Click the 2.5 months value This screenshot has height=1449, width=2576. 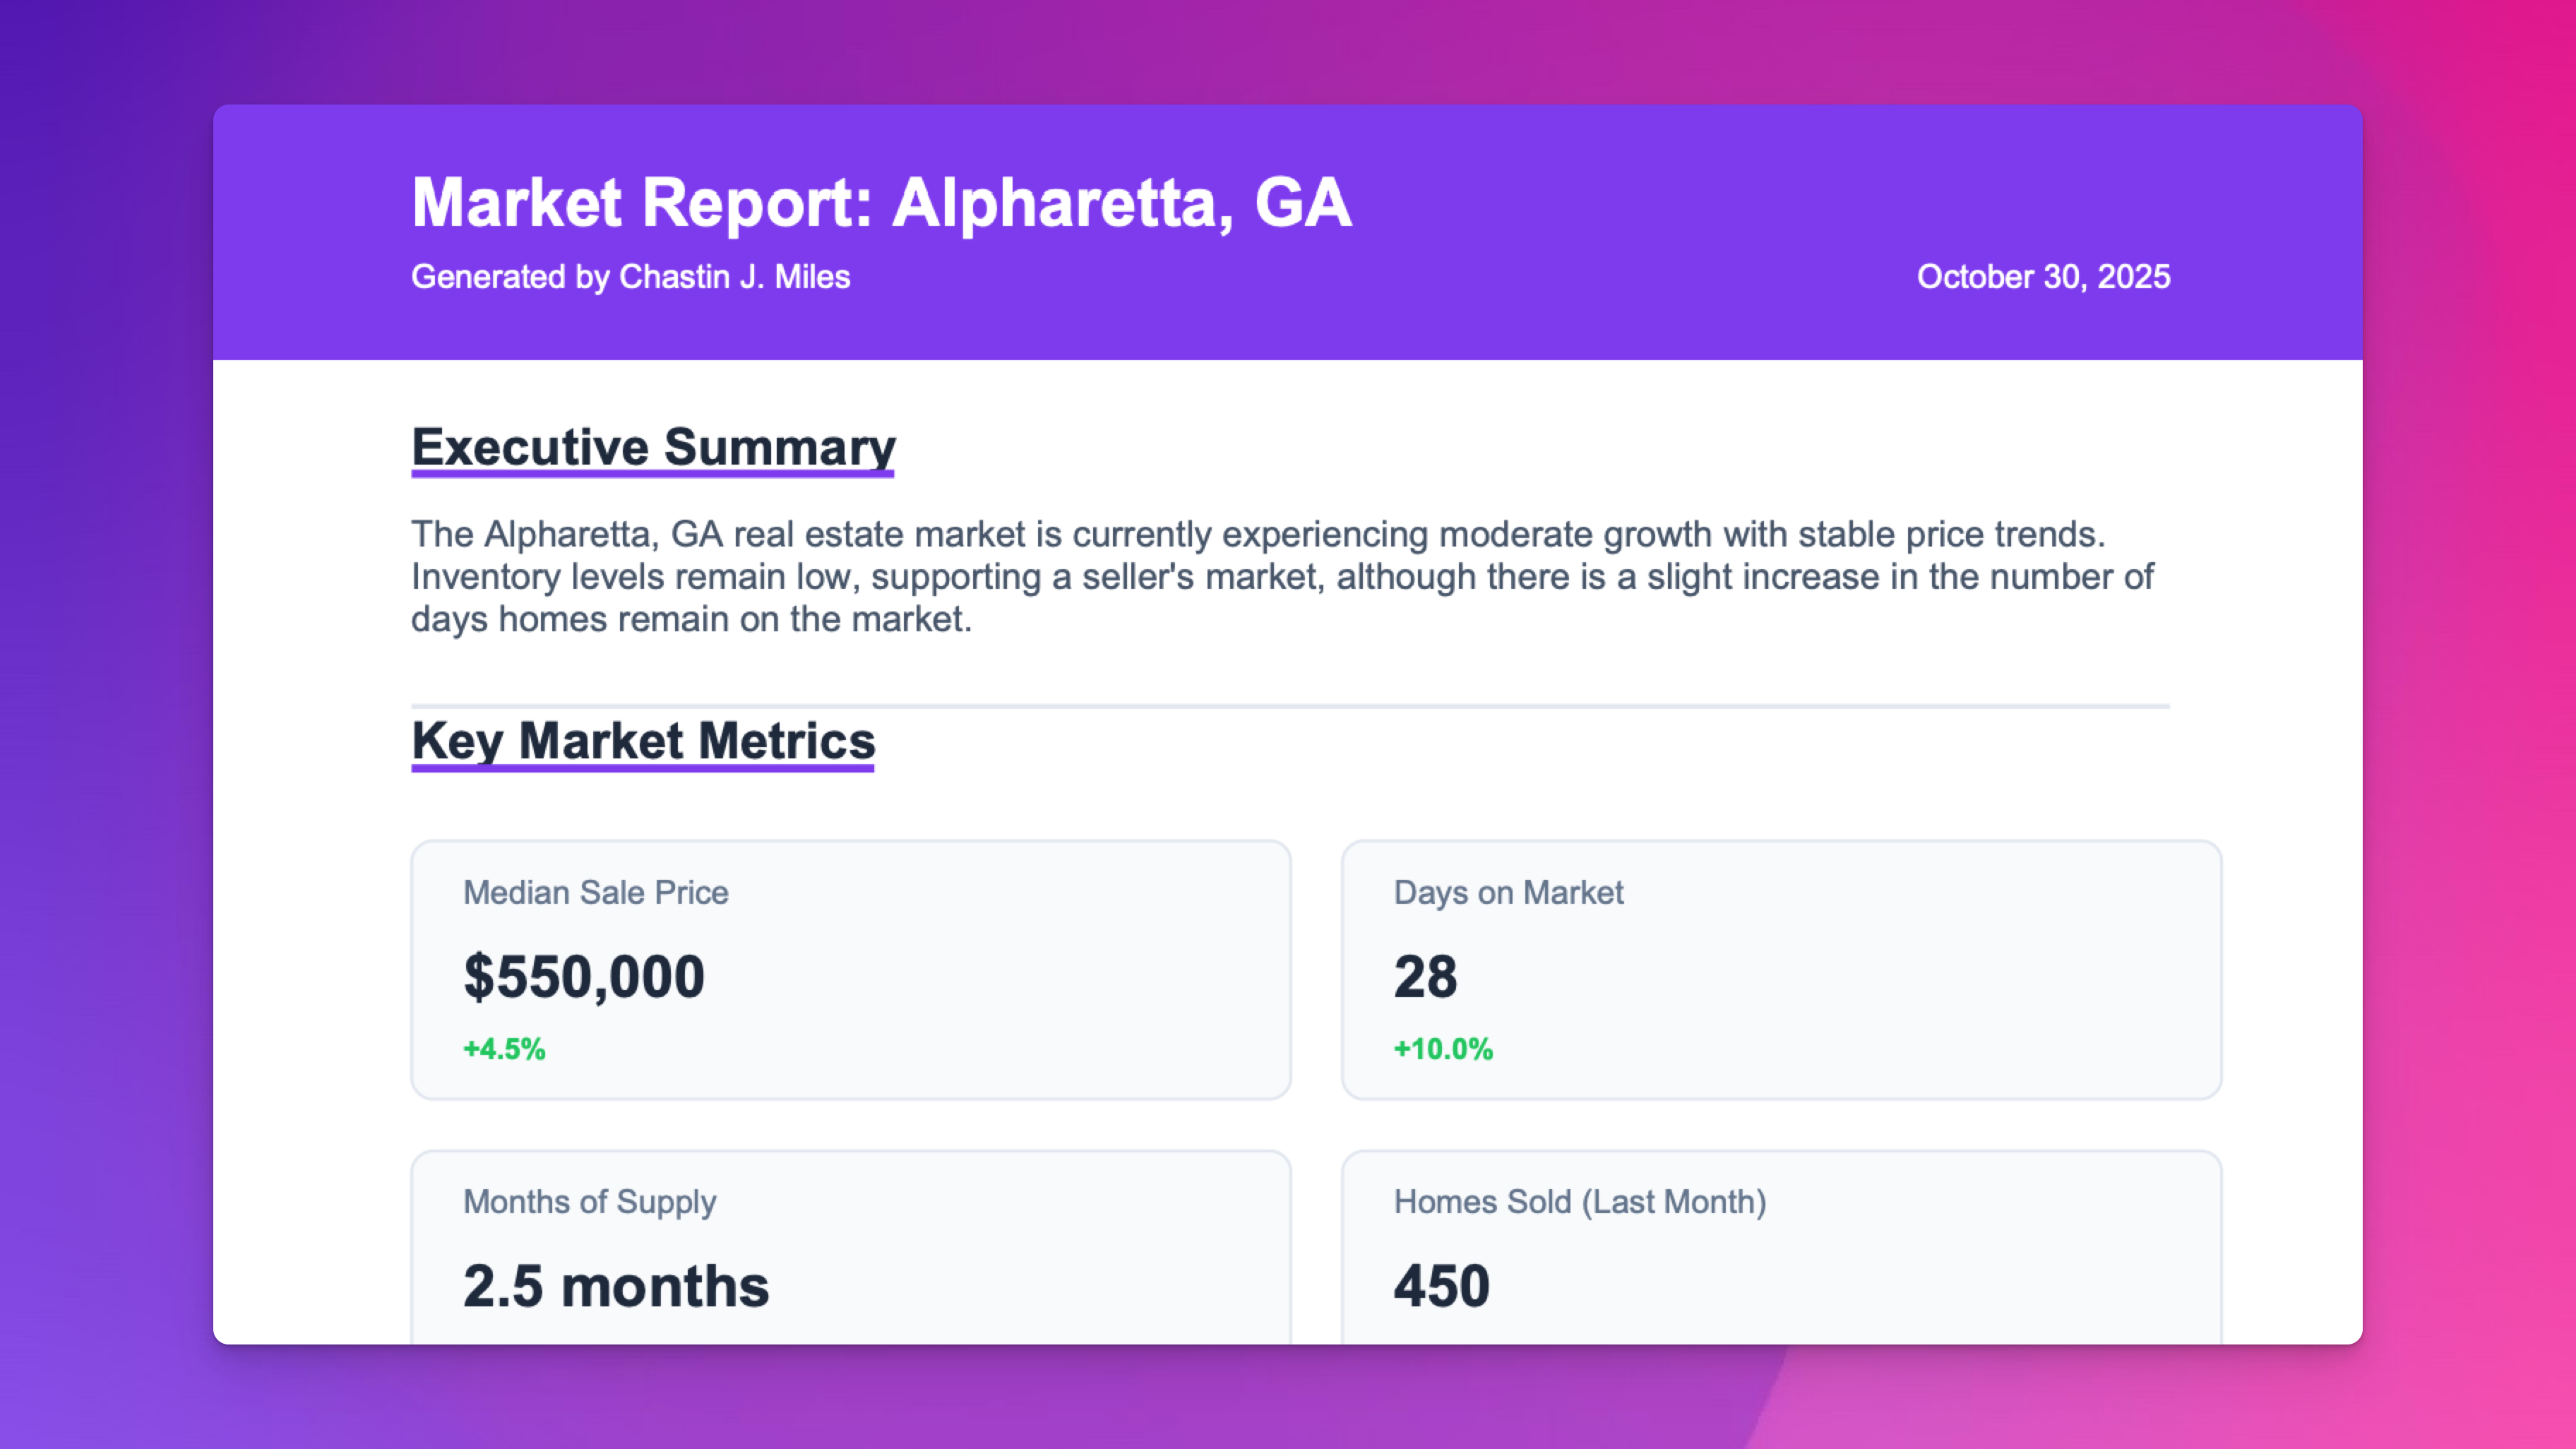(616, 1286)
